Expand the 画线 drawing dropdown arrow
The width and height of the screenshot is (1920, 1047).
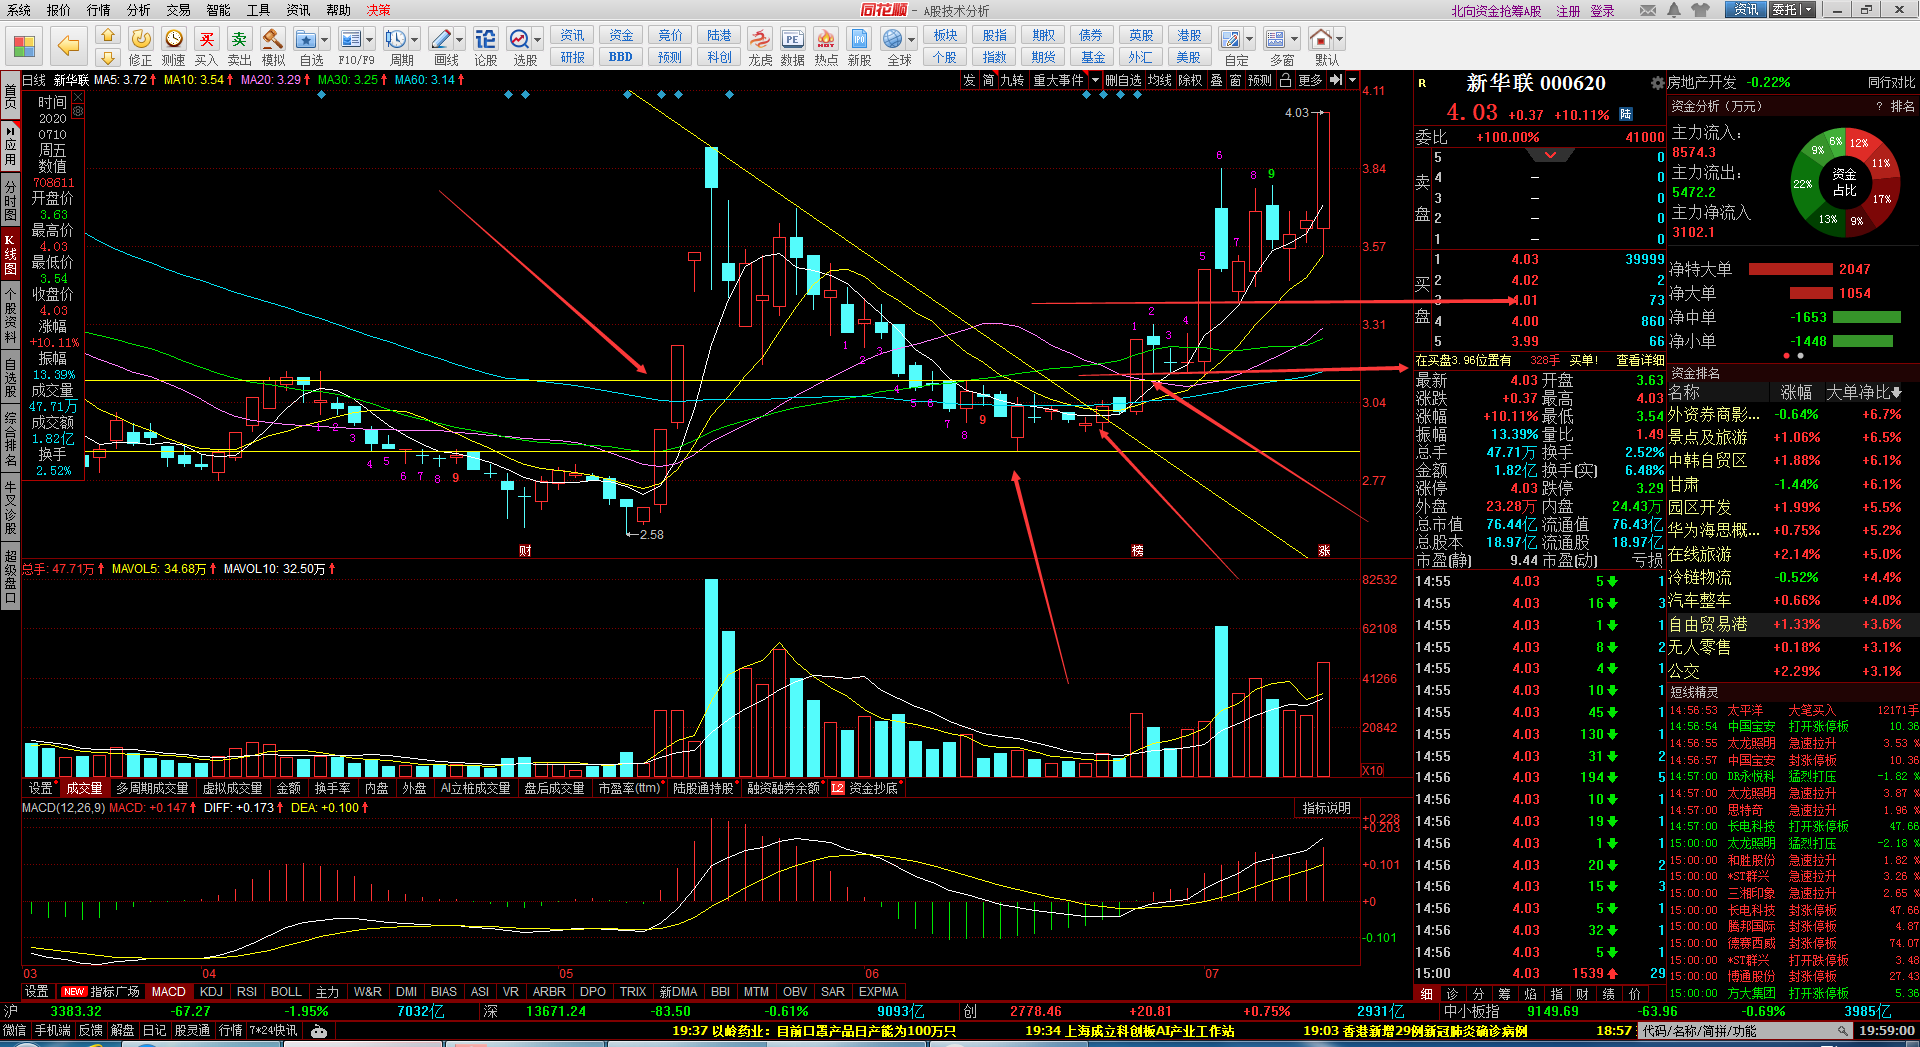click(460, 39)
